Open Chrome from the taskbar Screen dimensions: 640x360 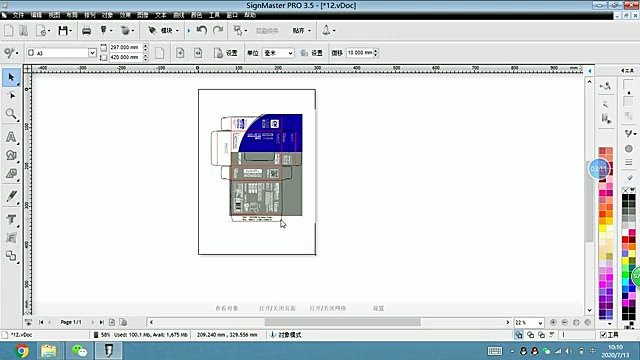pos(22,351)
